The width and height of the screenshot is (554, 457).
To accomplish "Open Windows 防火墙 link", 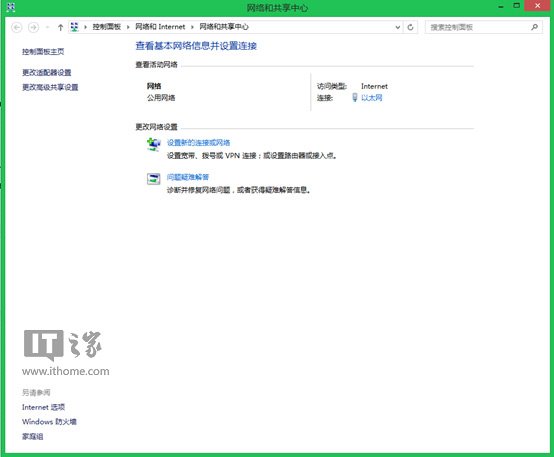I will (49, 422).
